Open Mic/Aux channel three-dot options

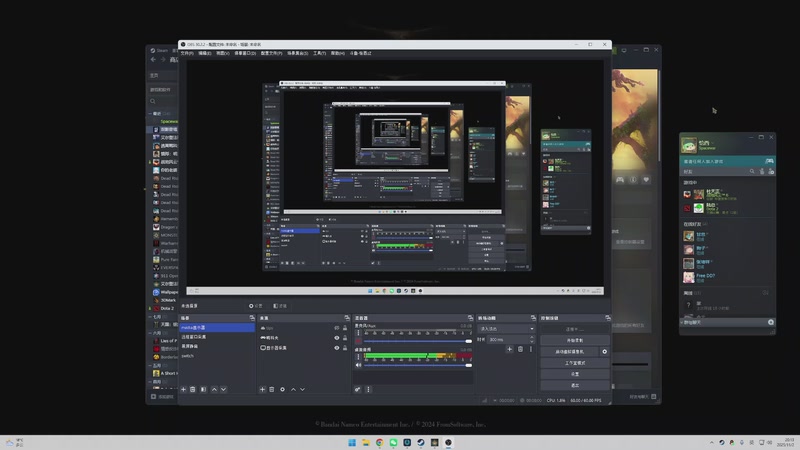(358, 333)
